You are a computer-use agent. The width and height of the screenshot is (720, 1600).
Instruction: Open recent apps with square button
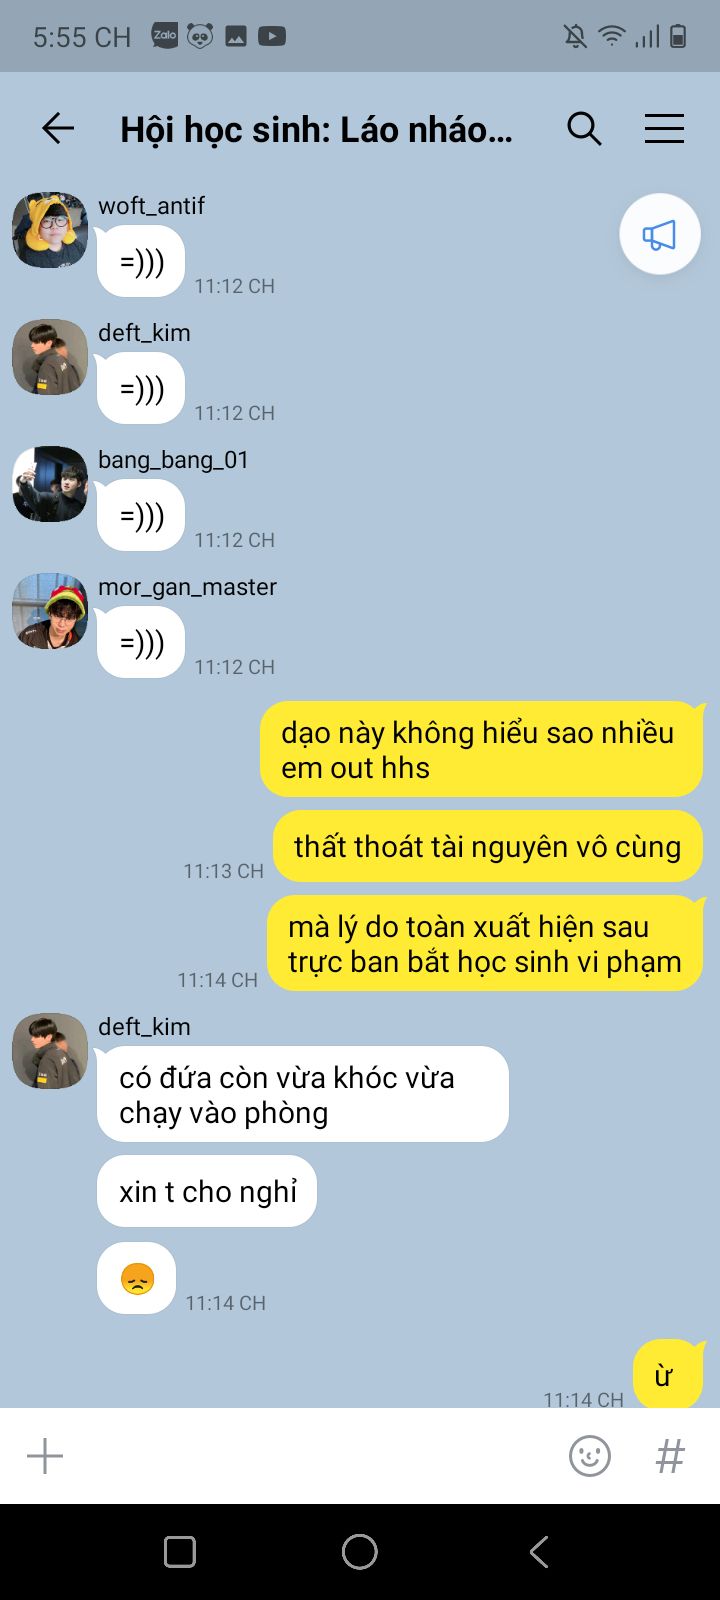coord(180,1552)
